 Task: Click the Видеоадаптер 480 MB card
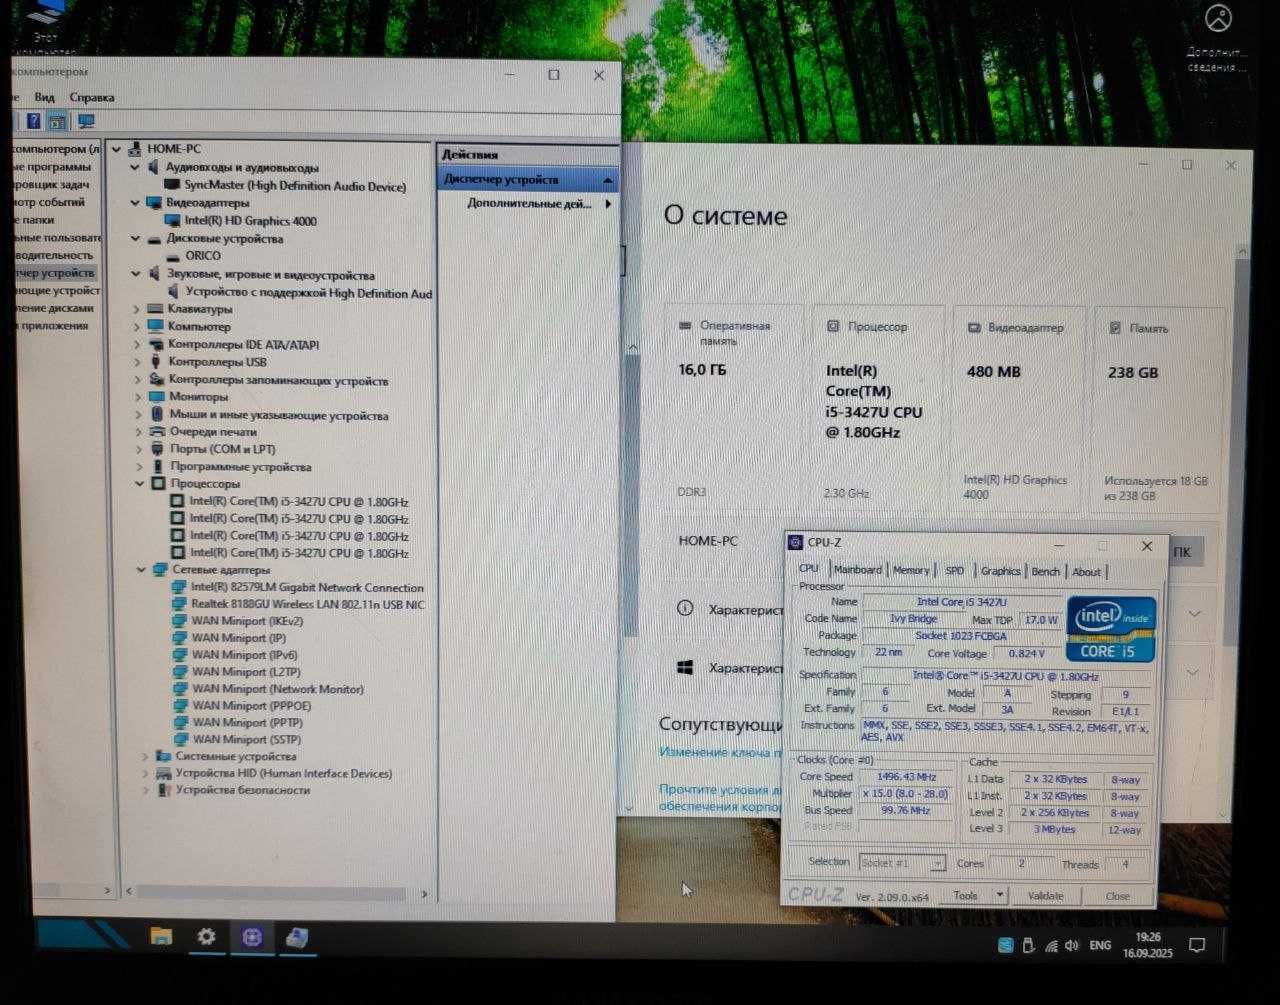(1019, 409)
